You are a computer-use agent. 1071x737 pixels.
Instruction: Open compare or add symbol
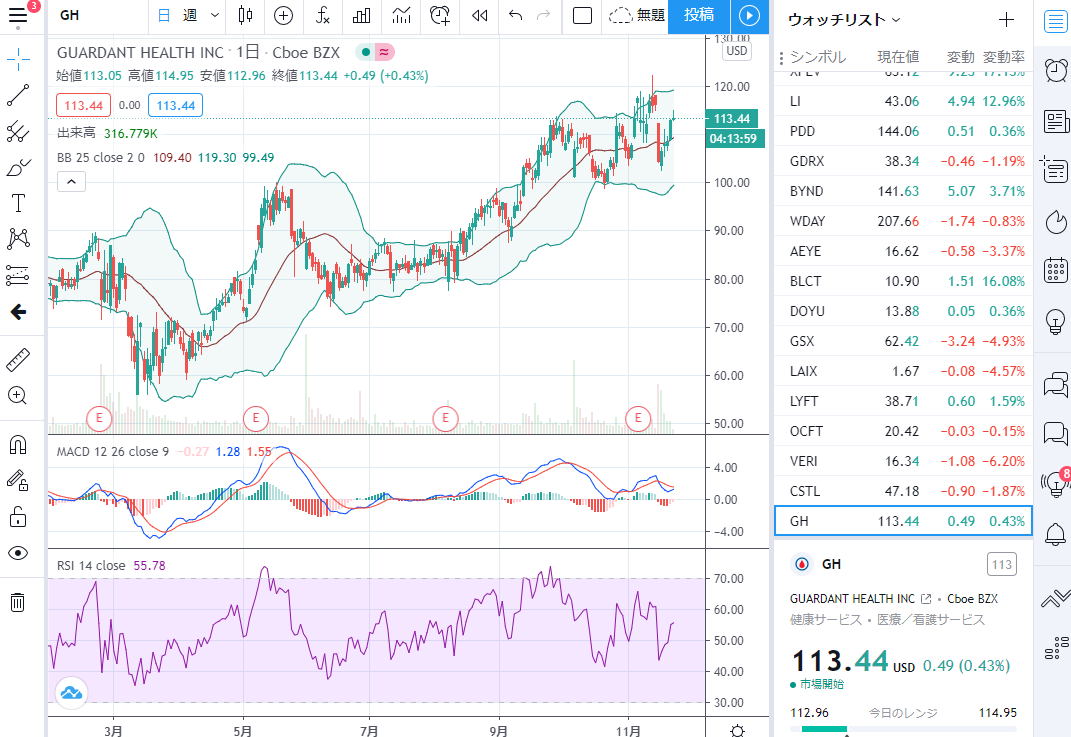coord(283,15)
